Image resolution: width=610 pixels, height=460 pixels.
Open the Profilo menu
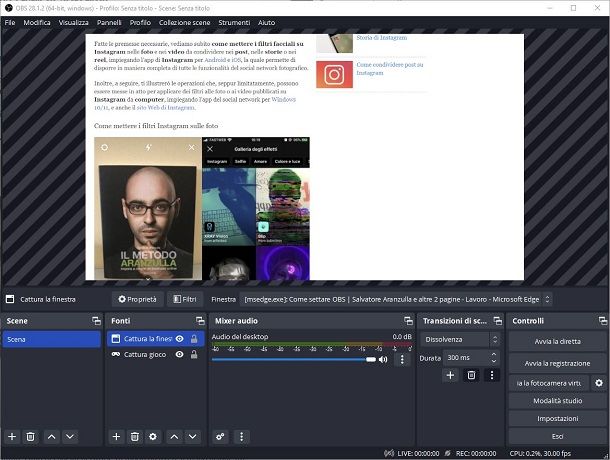point(140,23)
